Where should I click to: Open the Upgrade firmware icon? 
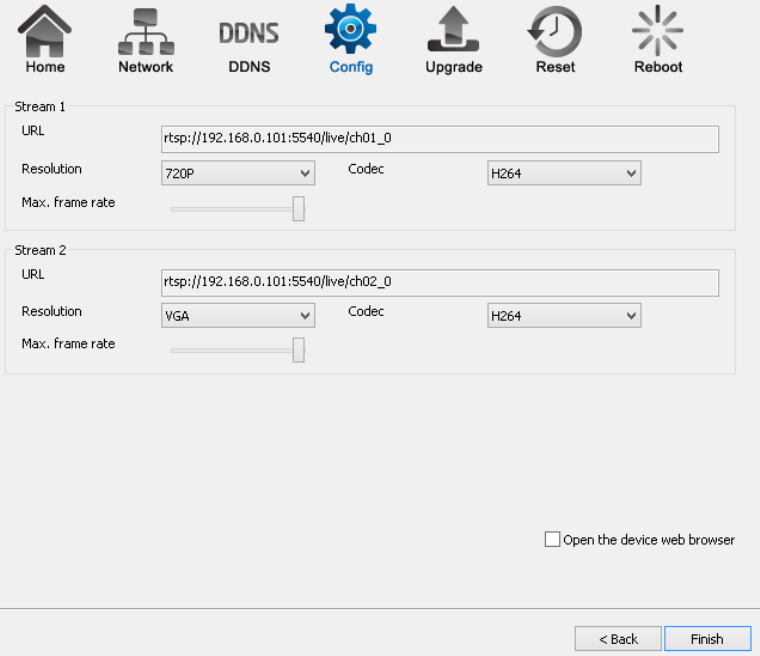[x=454, y=39]
